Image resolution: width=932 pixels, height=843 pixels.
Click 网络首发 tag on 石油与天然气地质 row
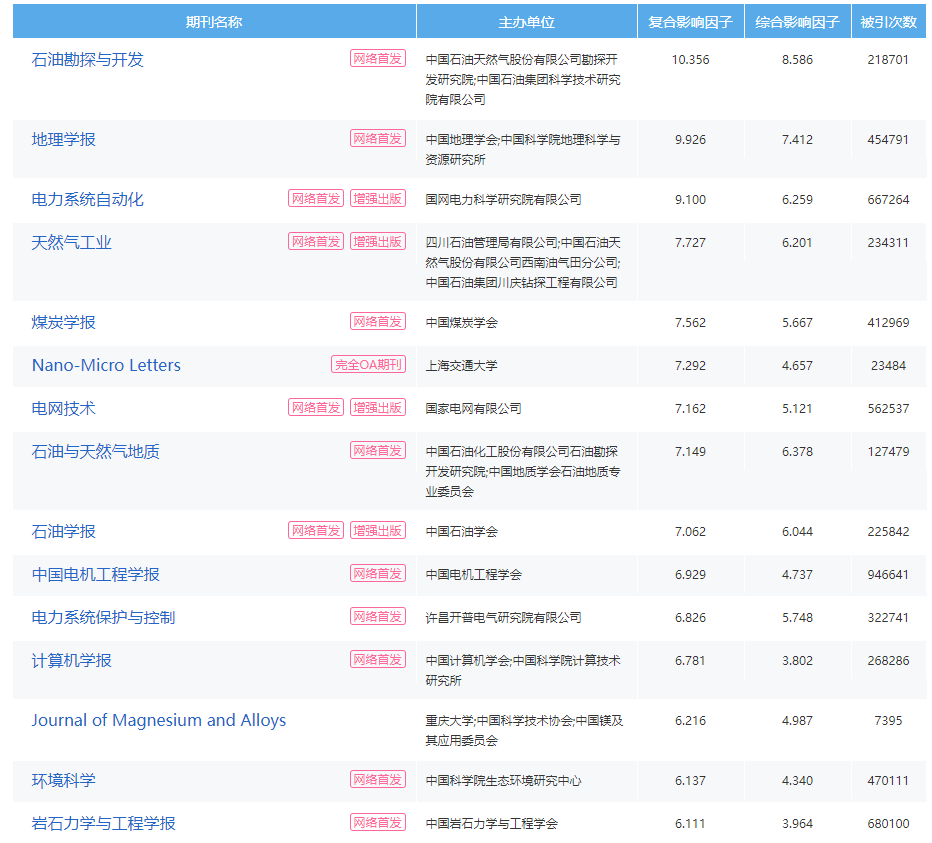click(378, 451)
